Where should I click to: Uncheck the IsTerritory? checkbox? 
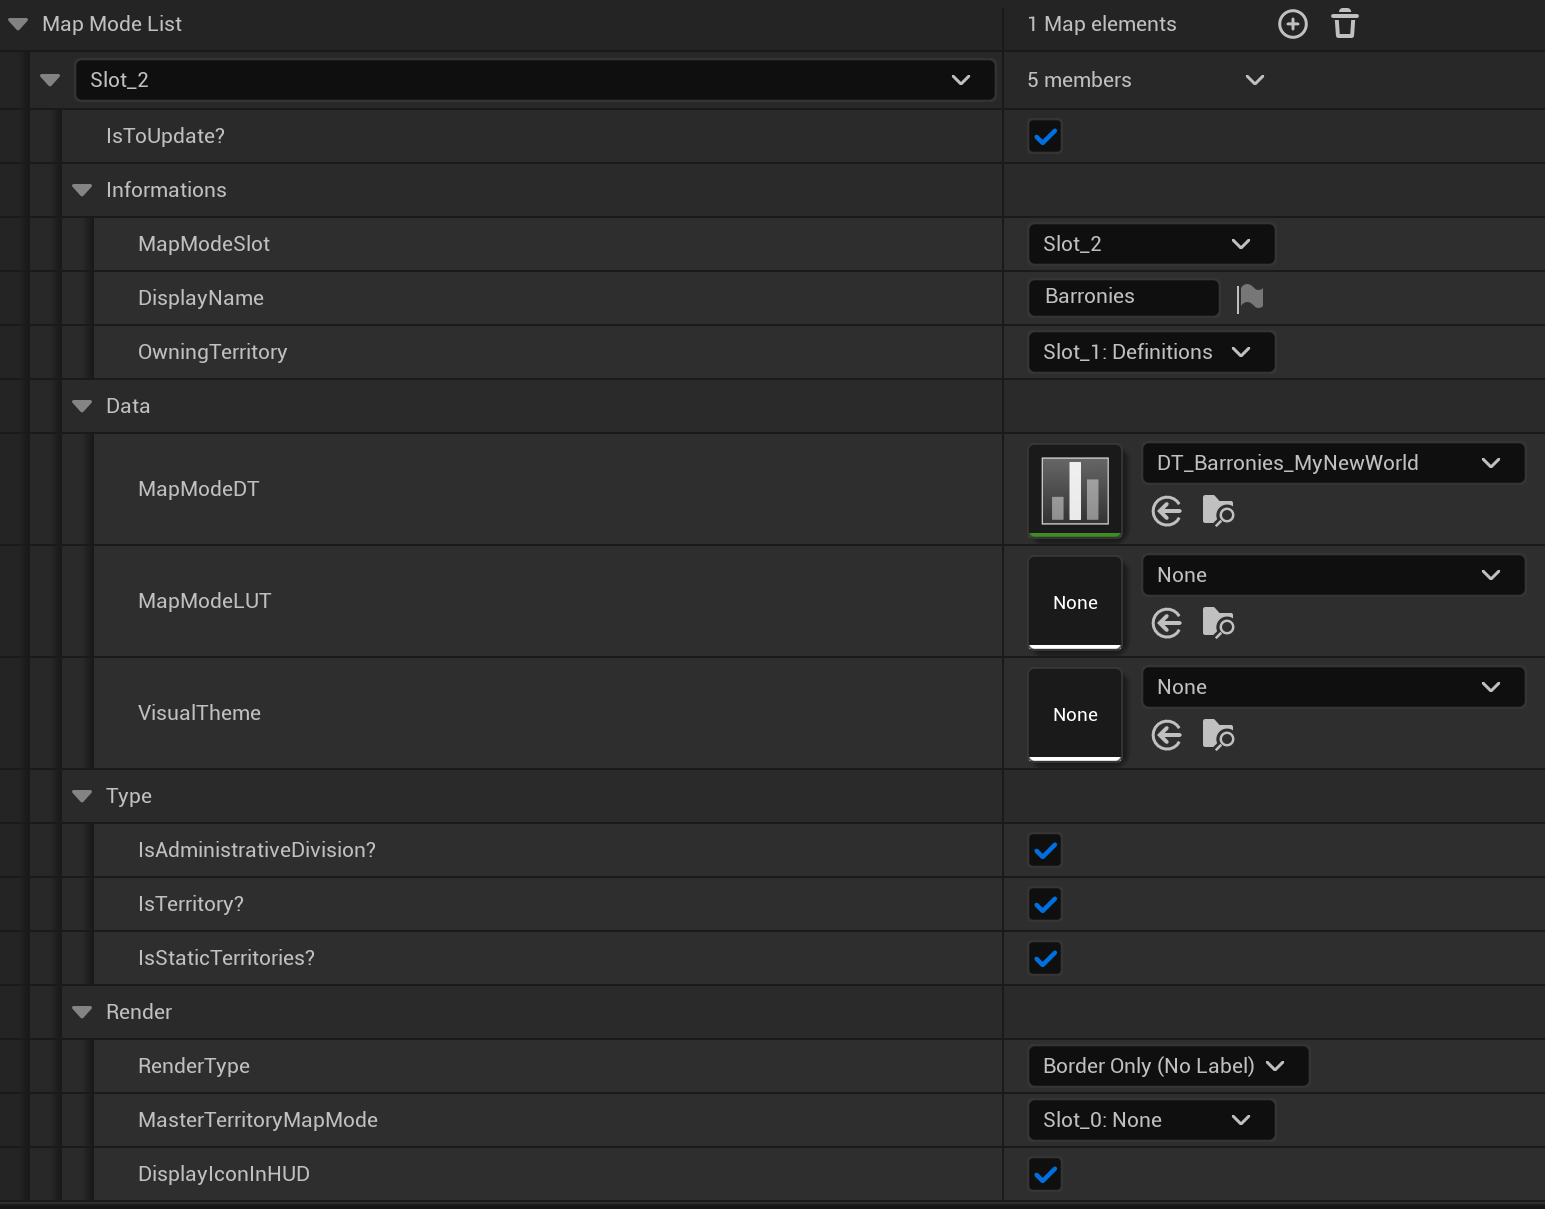[x=1045, y=904]
